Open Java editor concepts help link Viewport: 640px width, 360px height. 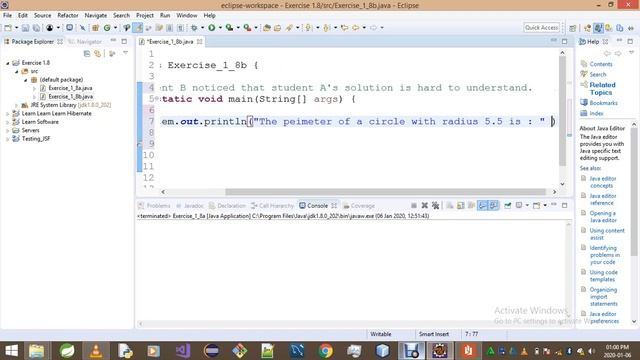[602, 182]
